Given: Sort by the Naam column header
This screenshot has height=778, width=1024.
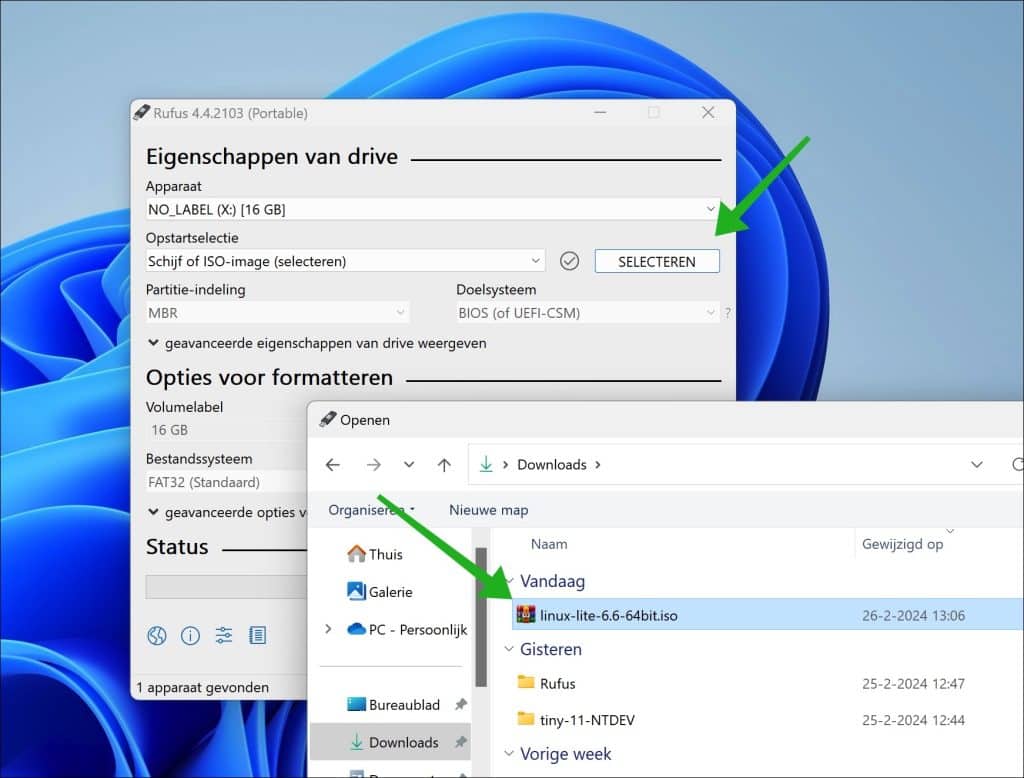Looking at the screenshot, I should pyautogui.click(x=549, y=544).
